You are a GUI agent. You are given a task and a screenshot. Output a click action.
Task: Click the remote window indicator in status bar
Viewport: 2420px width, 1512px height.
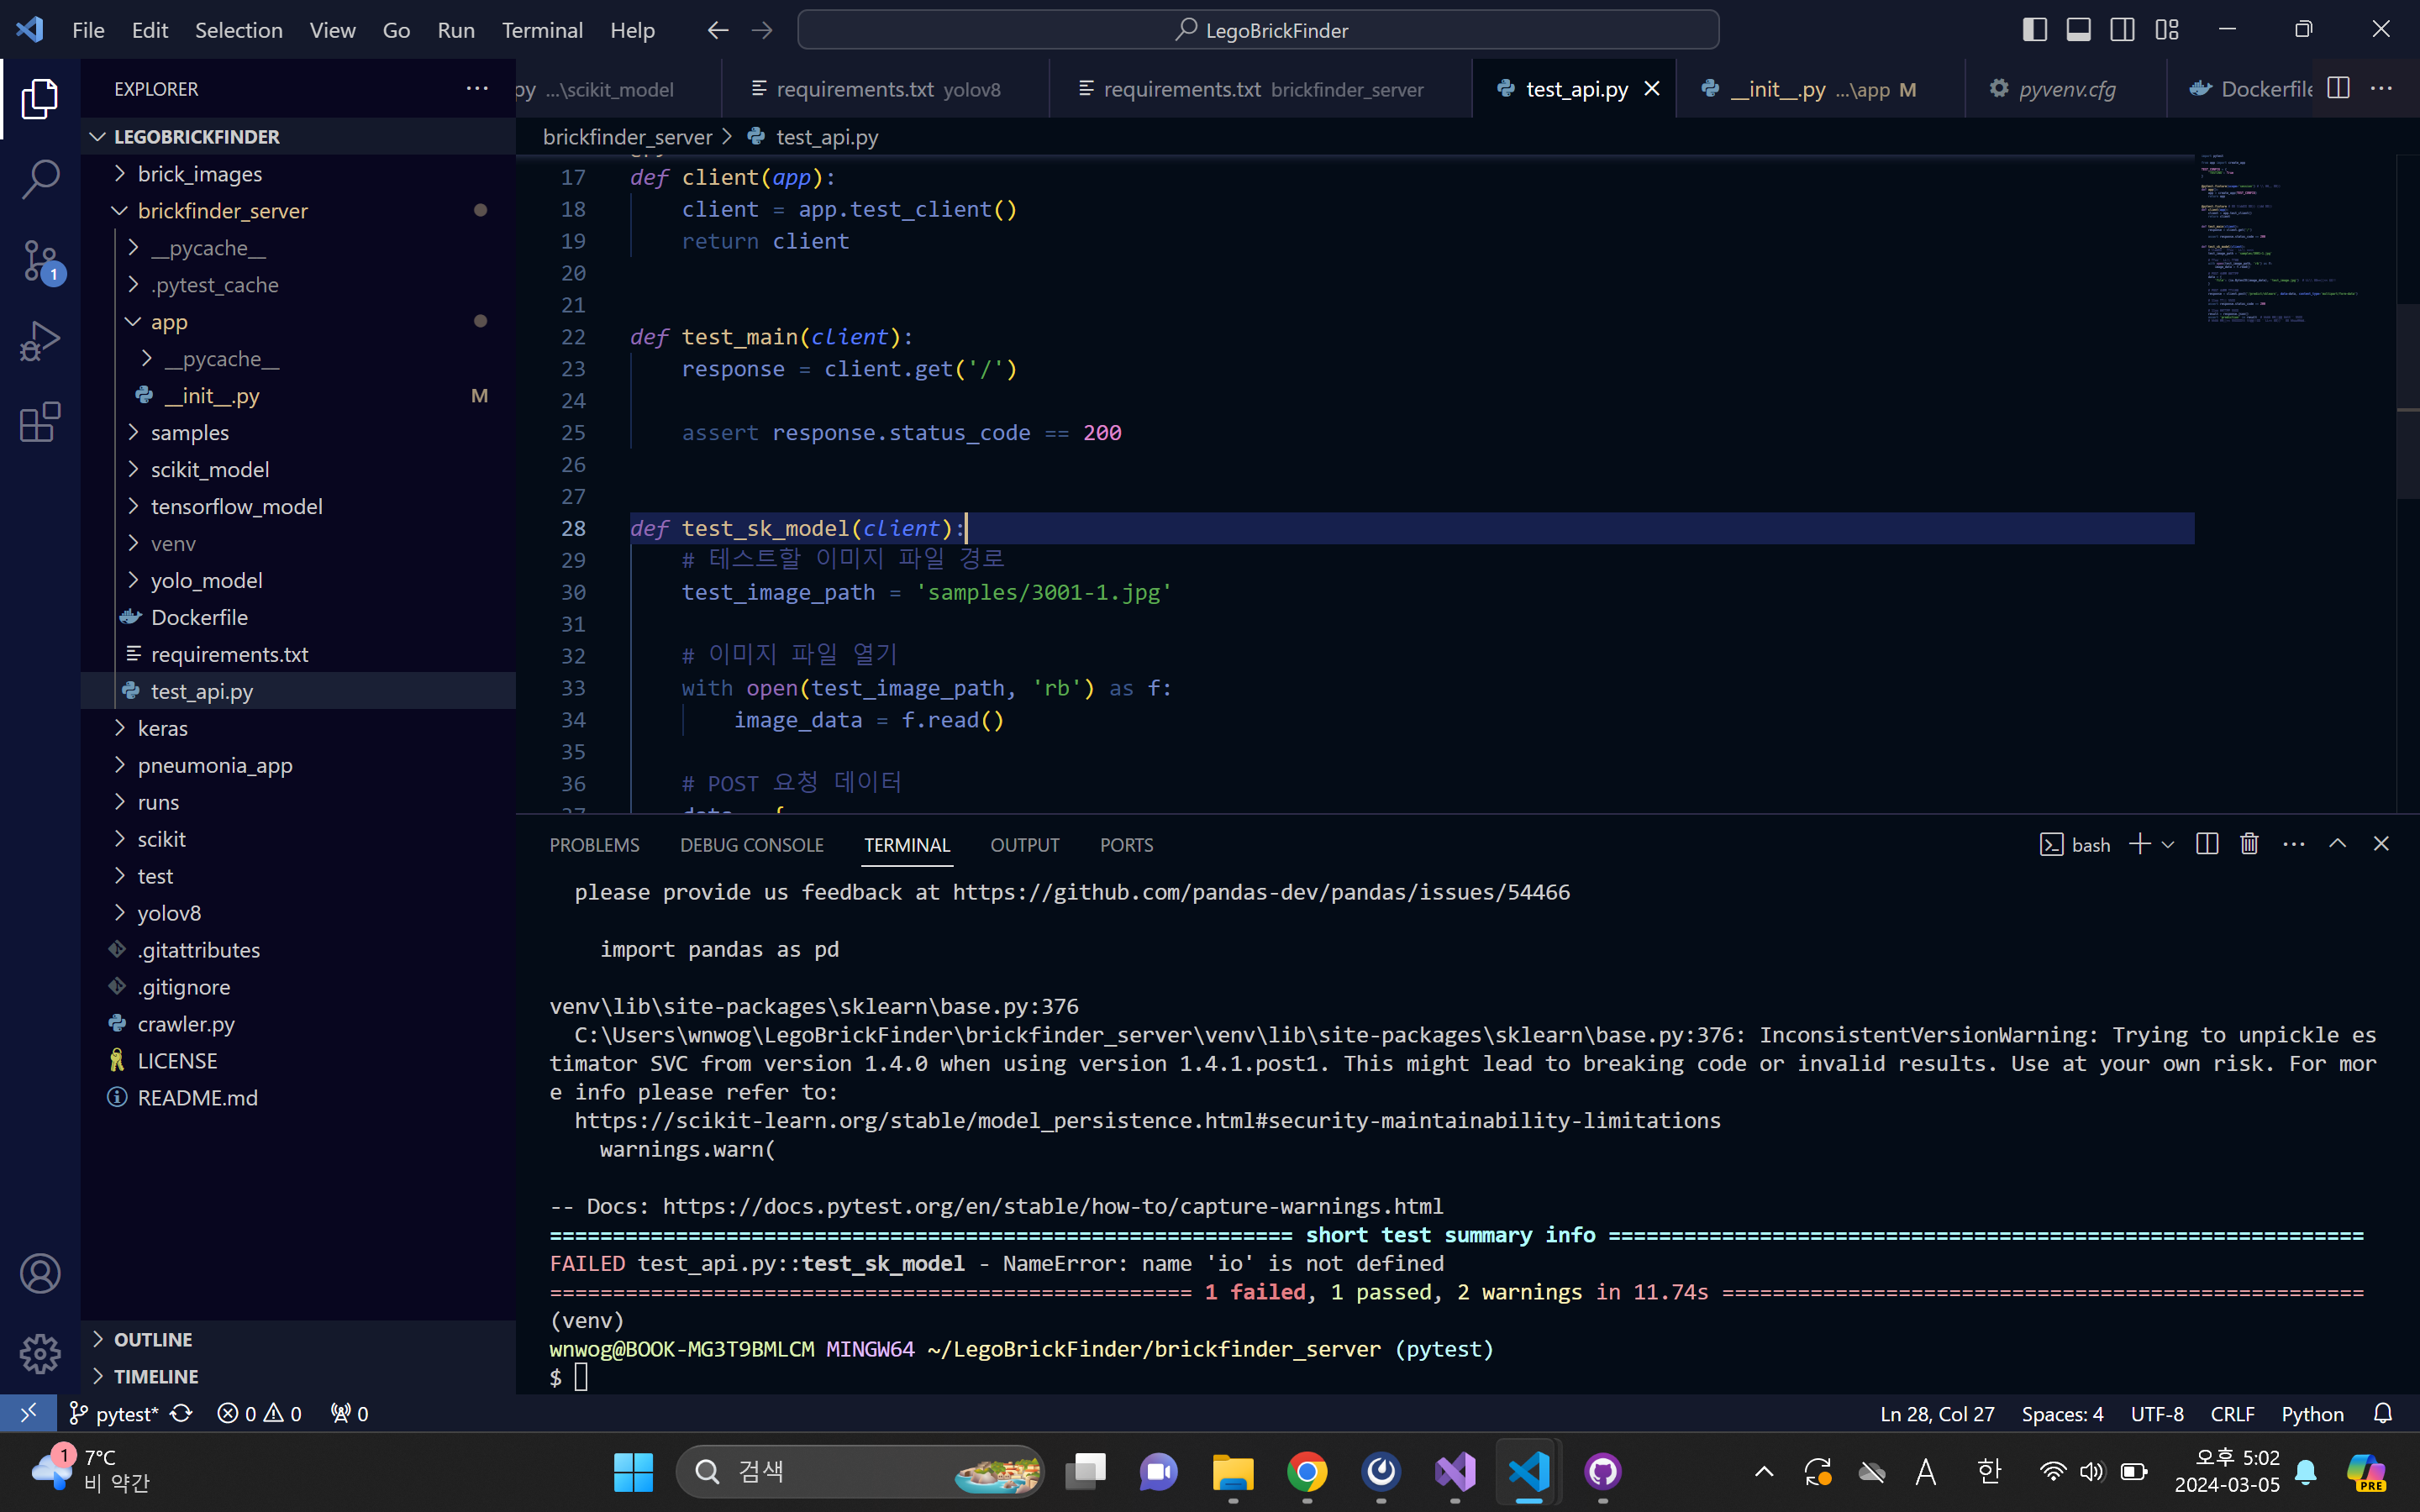28,1413
